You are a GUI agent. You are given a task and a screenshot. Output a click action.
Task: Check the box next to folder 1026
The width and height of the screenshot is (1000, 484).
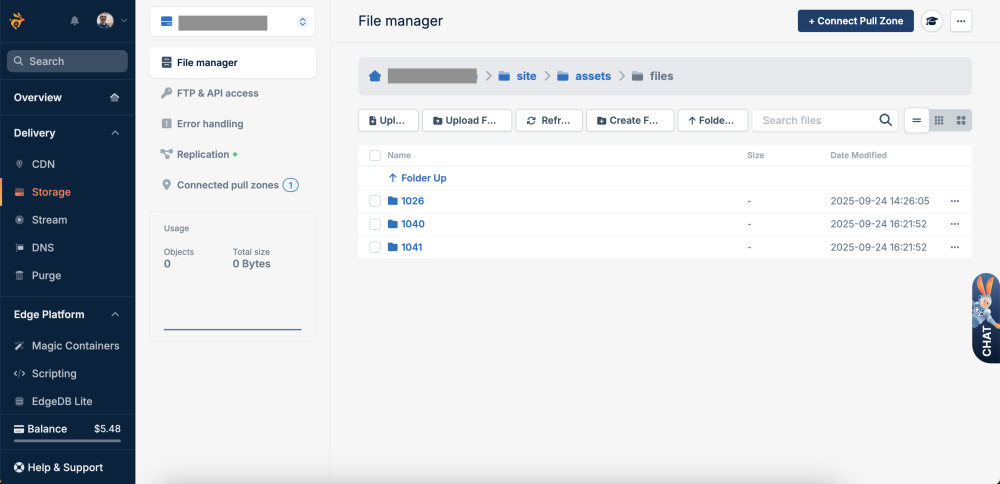[x=375, y=201]
